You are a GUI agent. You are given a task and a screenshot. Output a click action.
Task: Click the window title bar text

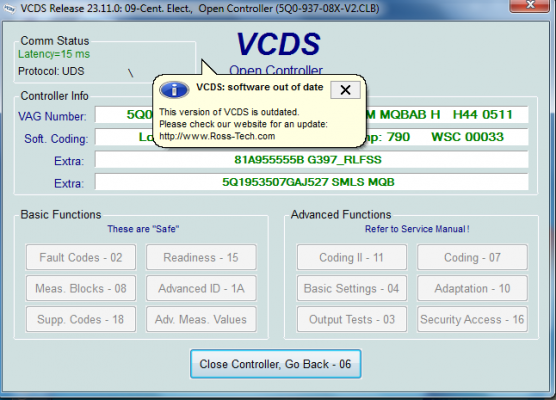pyautogui.click(x=200, y=8)
